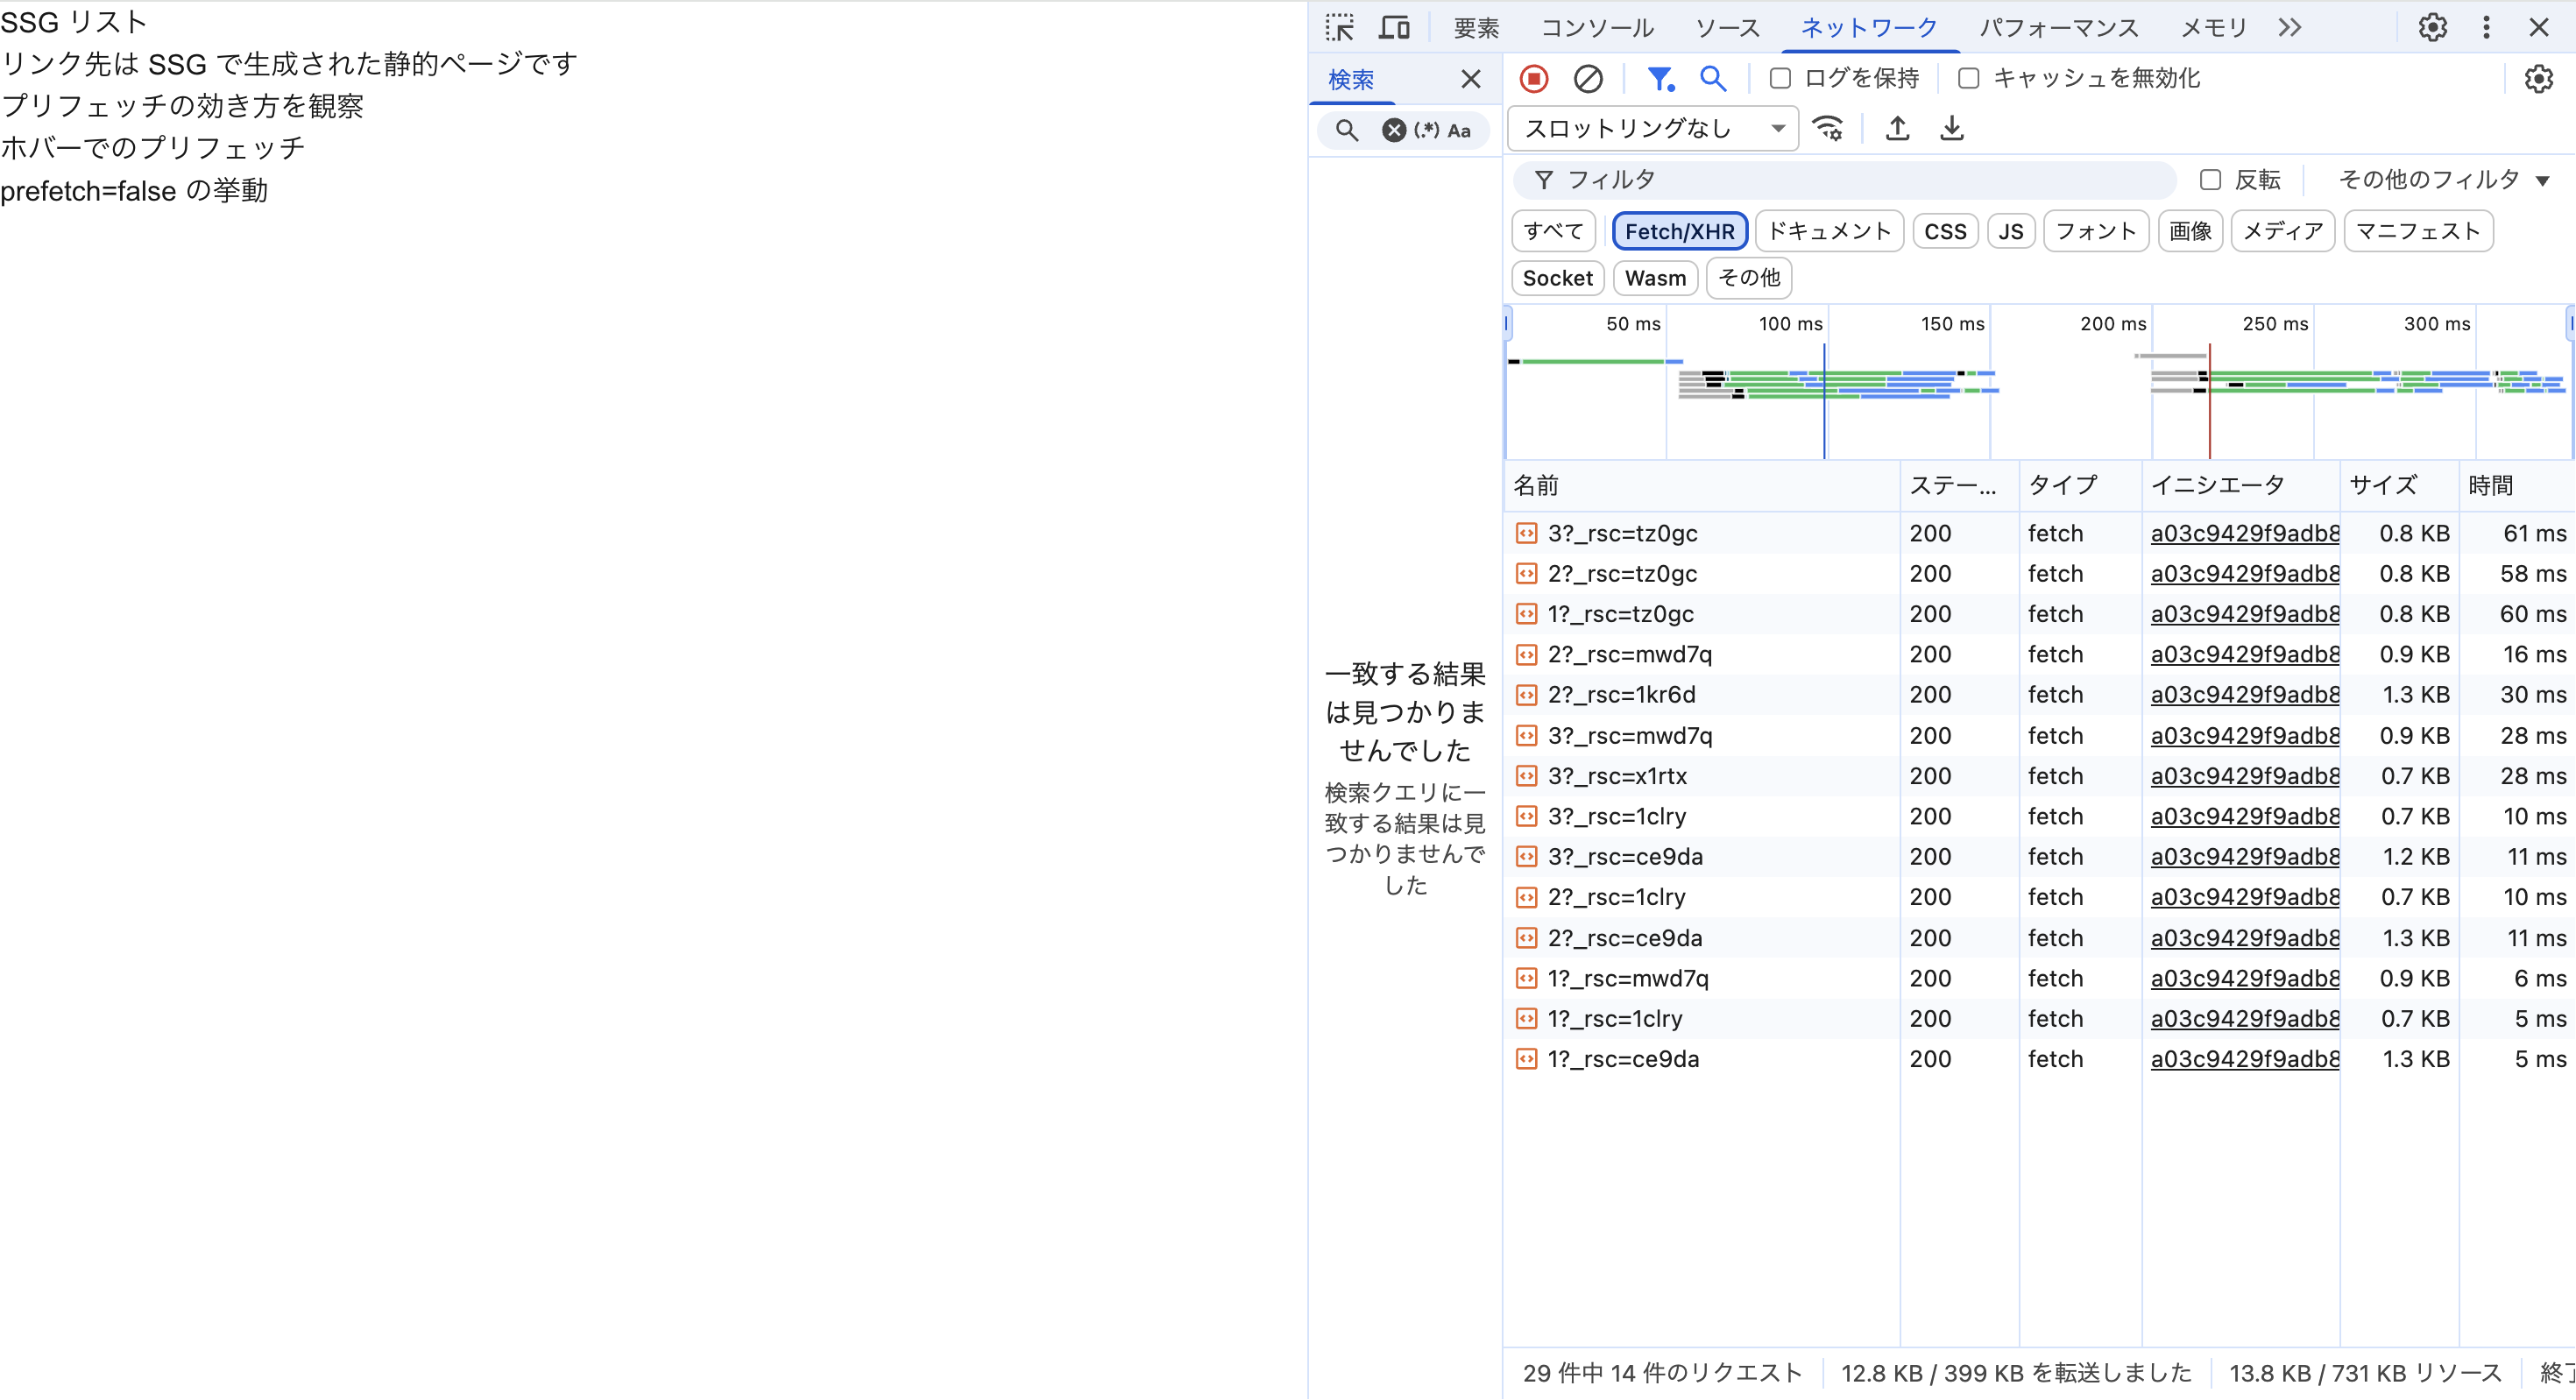Open the パフォーマンス tab

point(2058,27)
